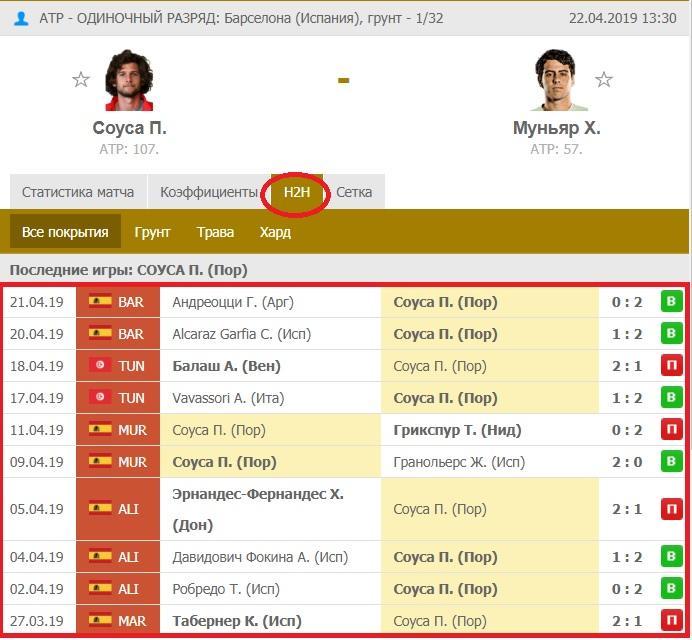Click score 2 : 1 of 18.04.19 match

[x=627, y=366]
